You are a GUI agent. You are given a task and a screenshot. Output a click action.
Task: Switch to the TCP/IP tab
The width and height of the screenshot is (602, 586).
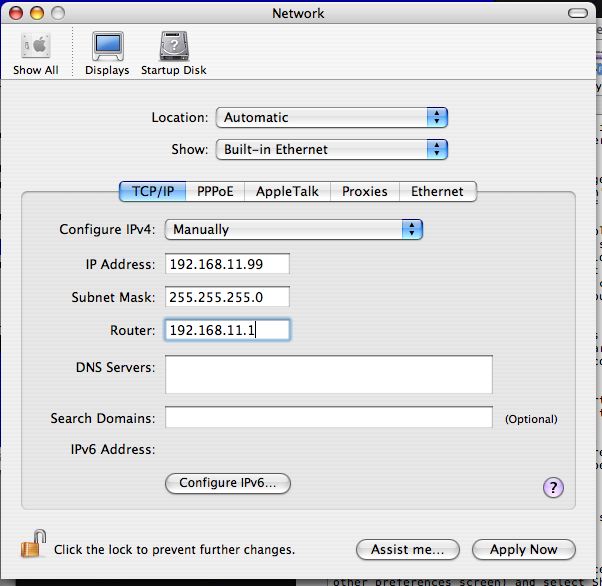tap(153, 191)
